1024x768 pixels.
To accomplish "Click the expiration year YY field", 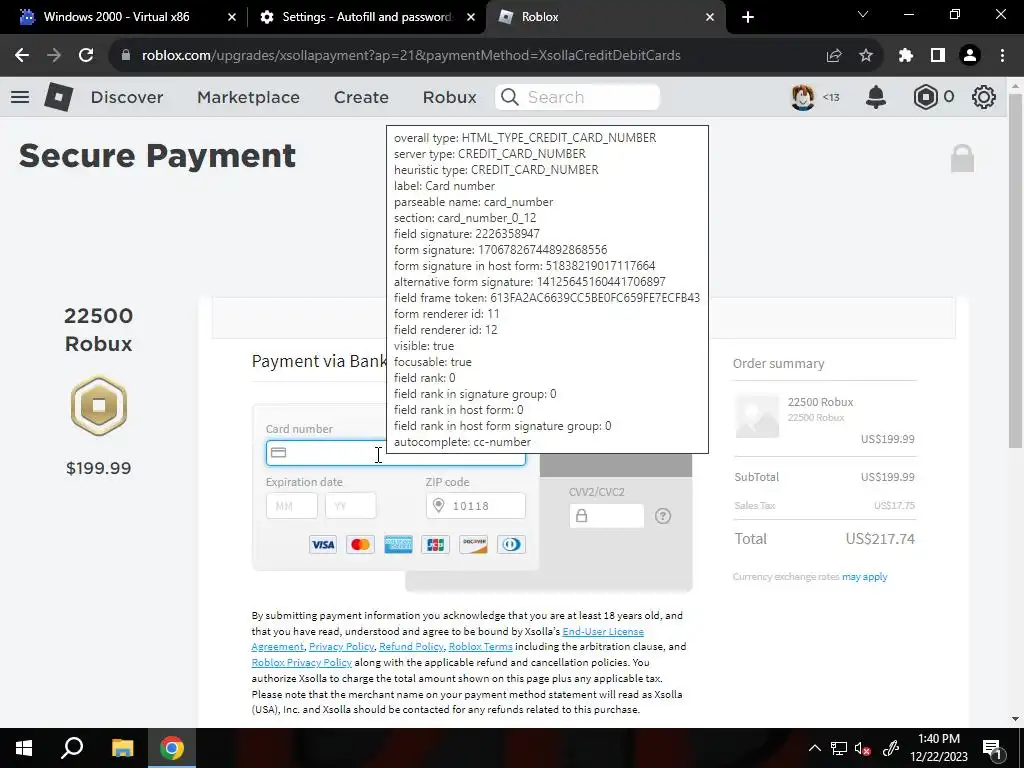I will [x=351, y=505].
